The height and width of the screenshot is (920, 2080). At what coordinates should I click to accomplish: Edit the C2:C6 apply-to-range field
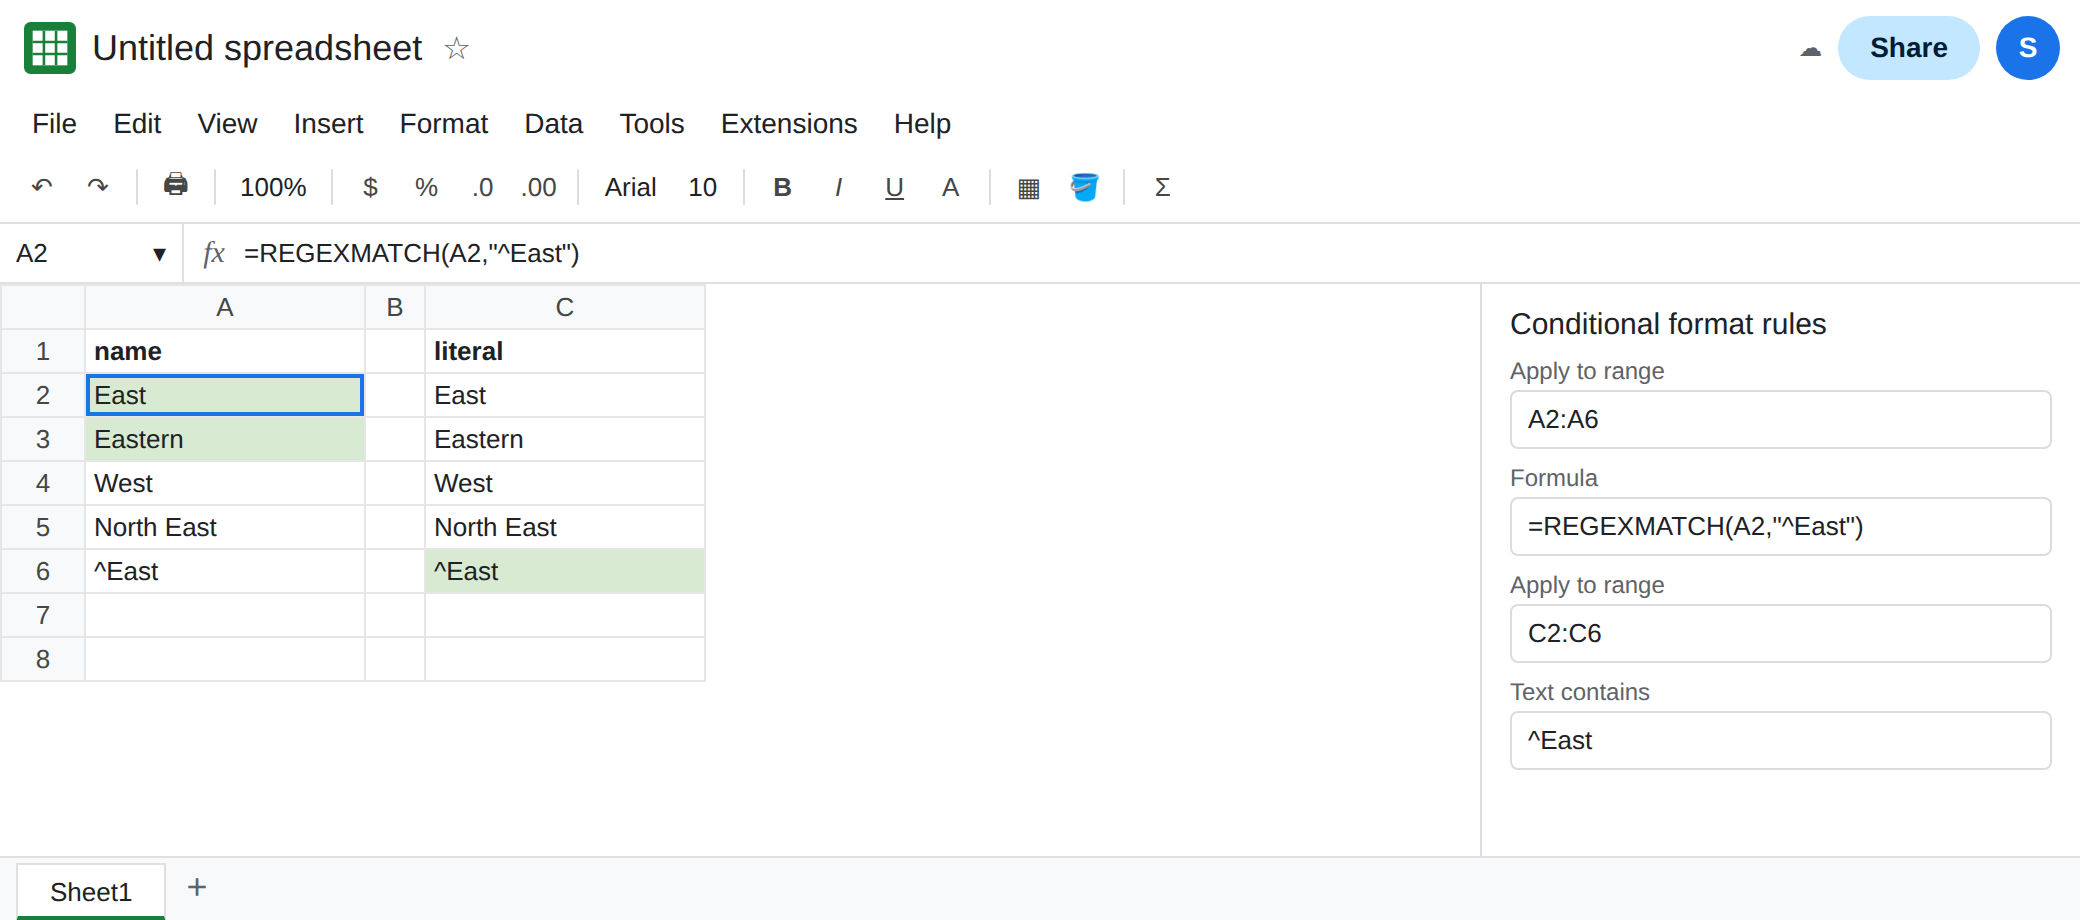(1780, 633)
